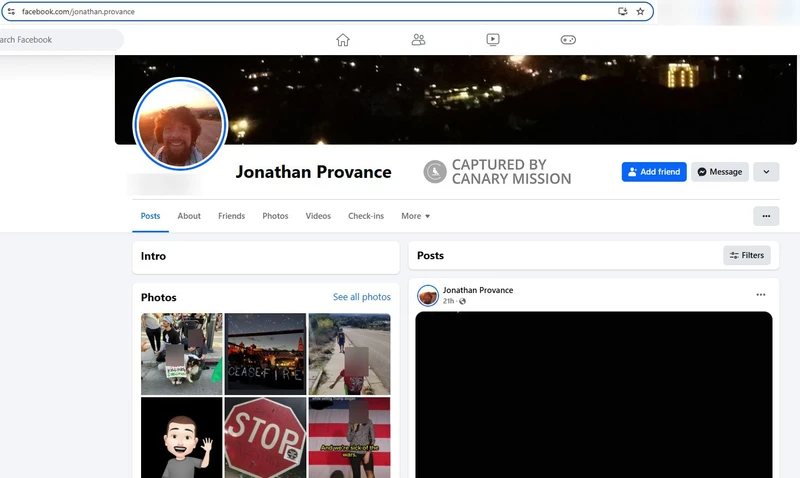Open the Gaming controller icon in navigation

568,40
